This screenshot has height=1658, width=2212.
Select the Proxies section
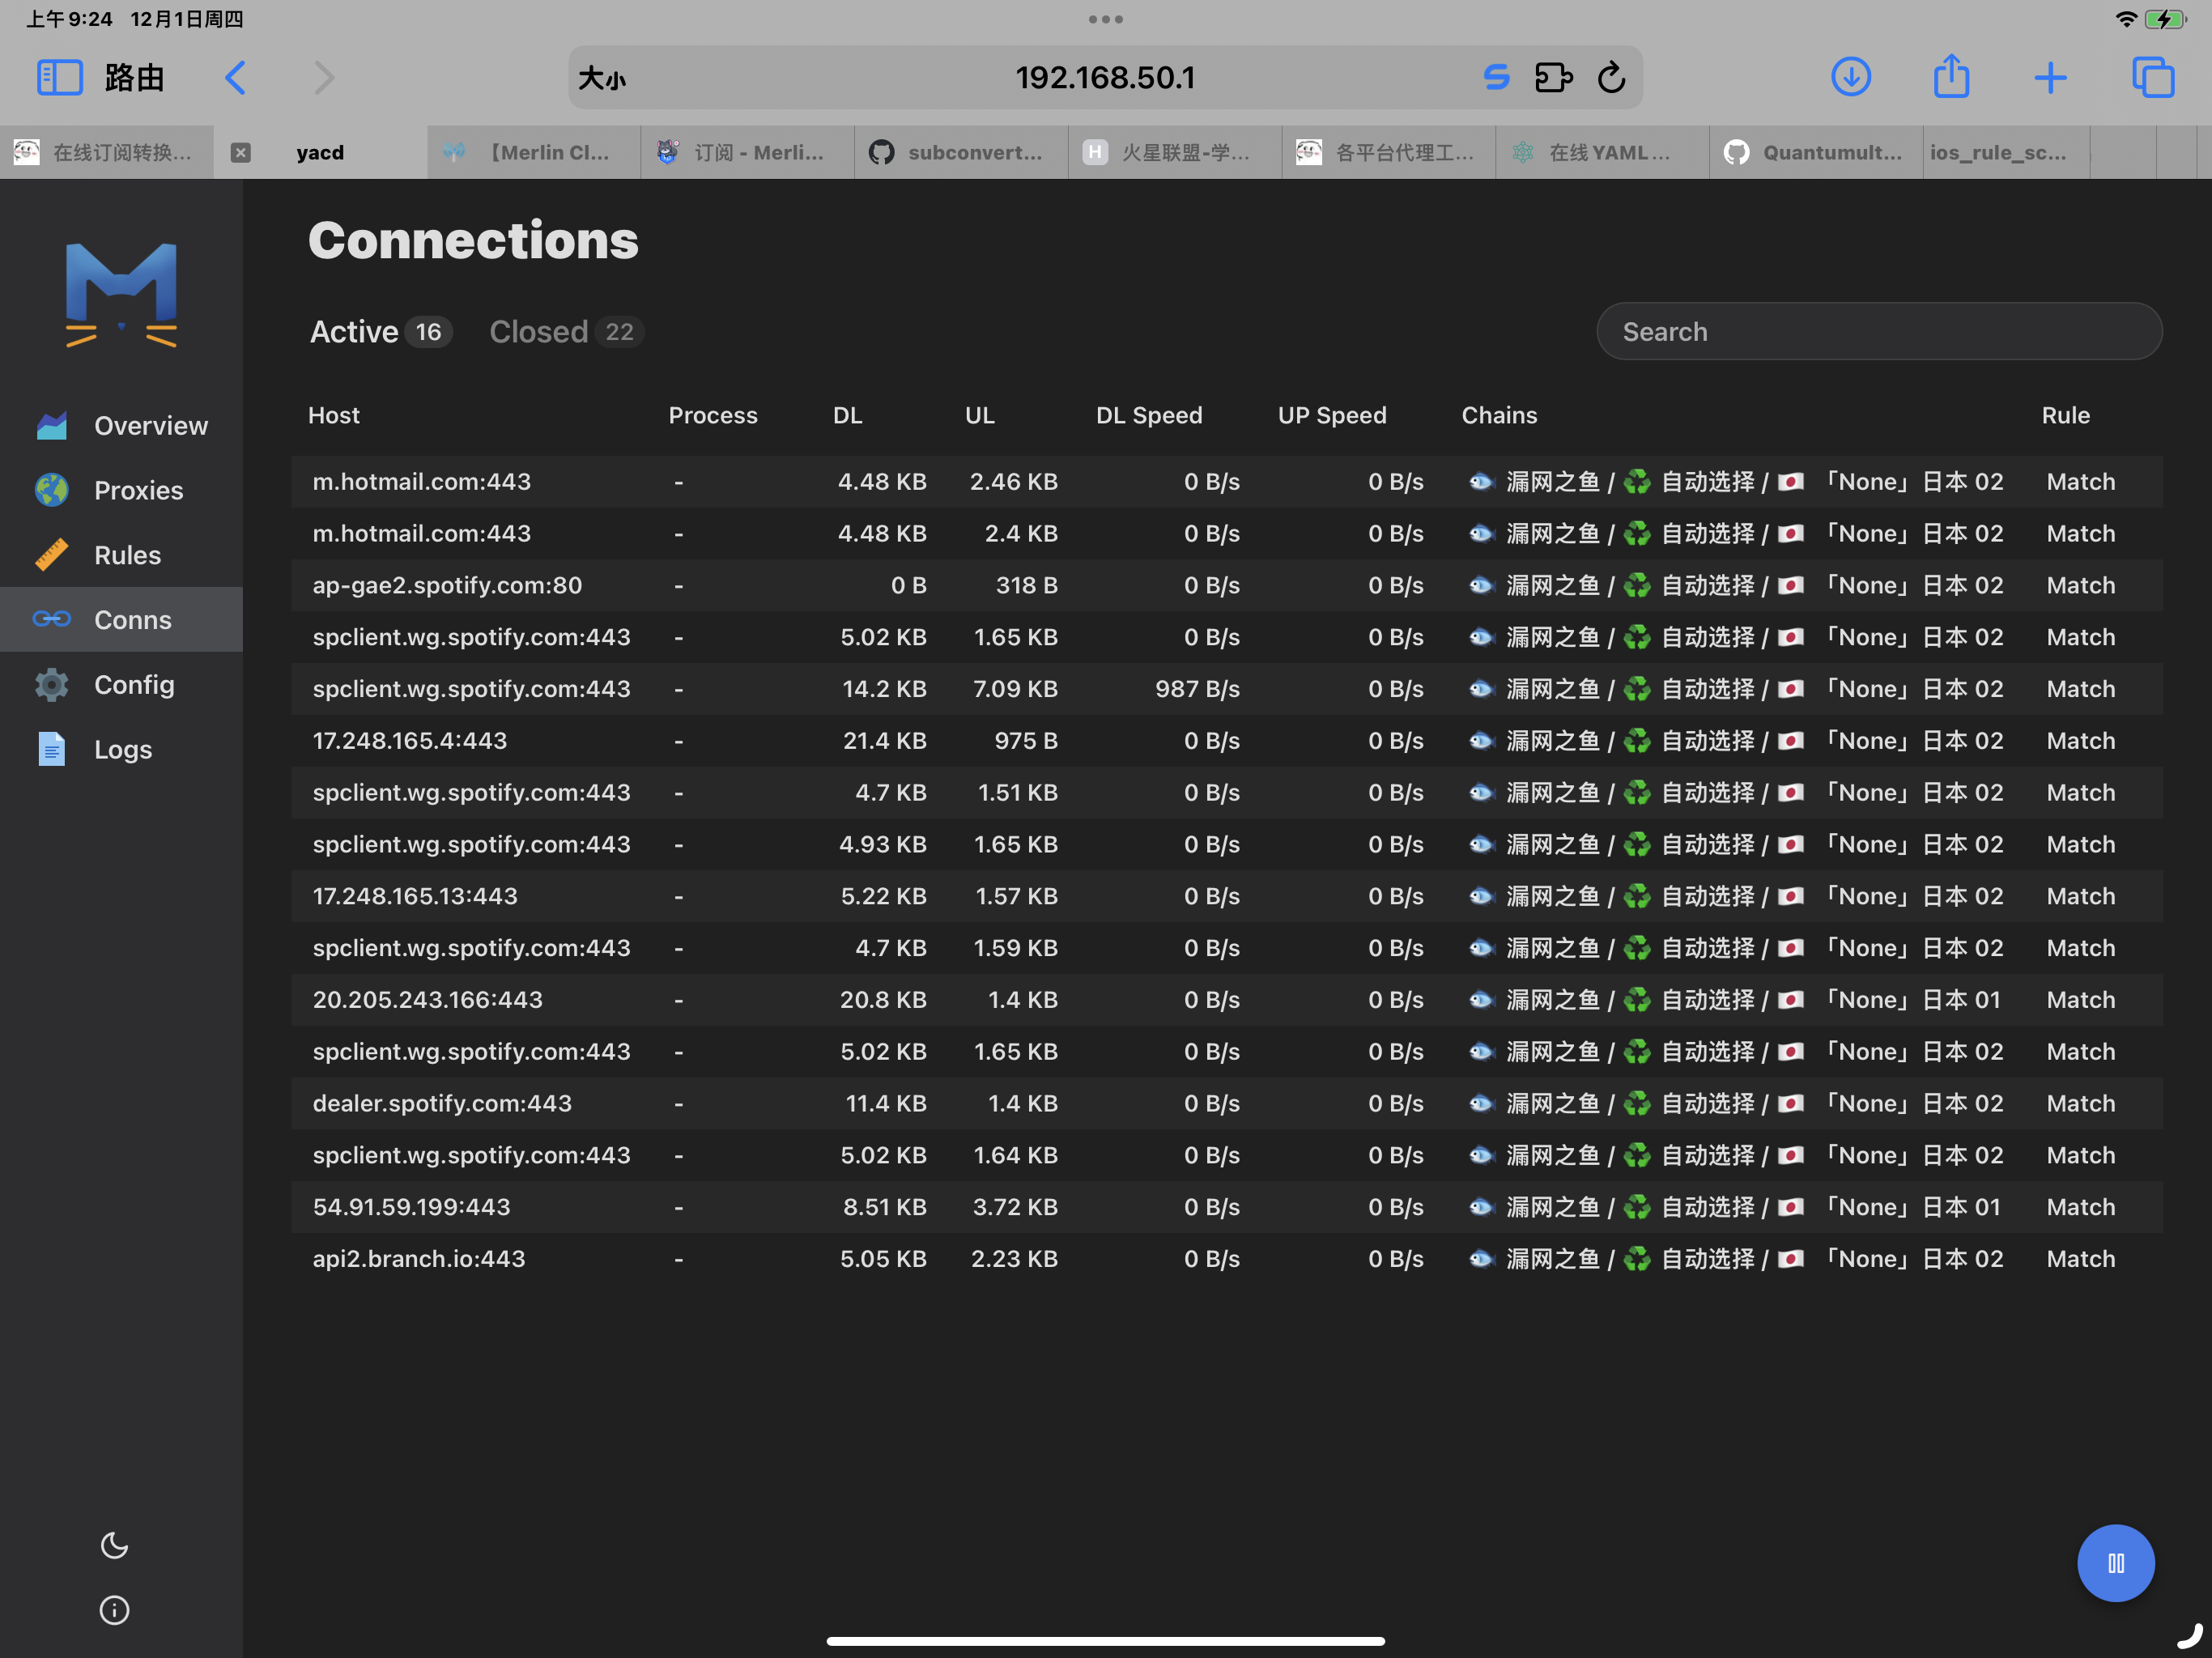138,490
